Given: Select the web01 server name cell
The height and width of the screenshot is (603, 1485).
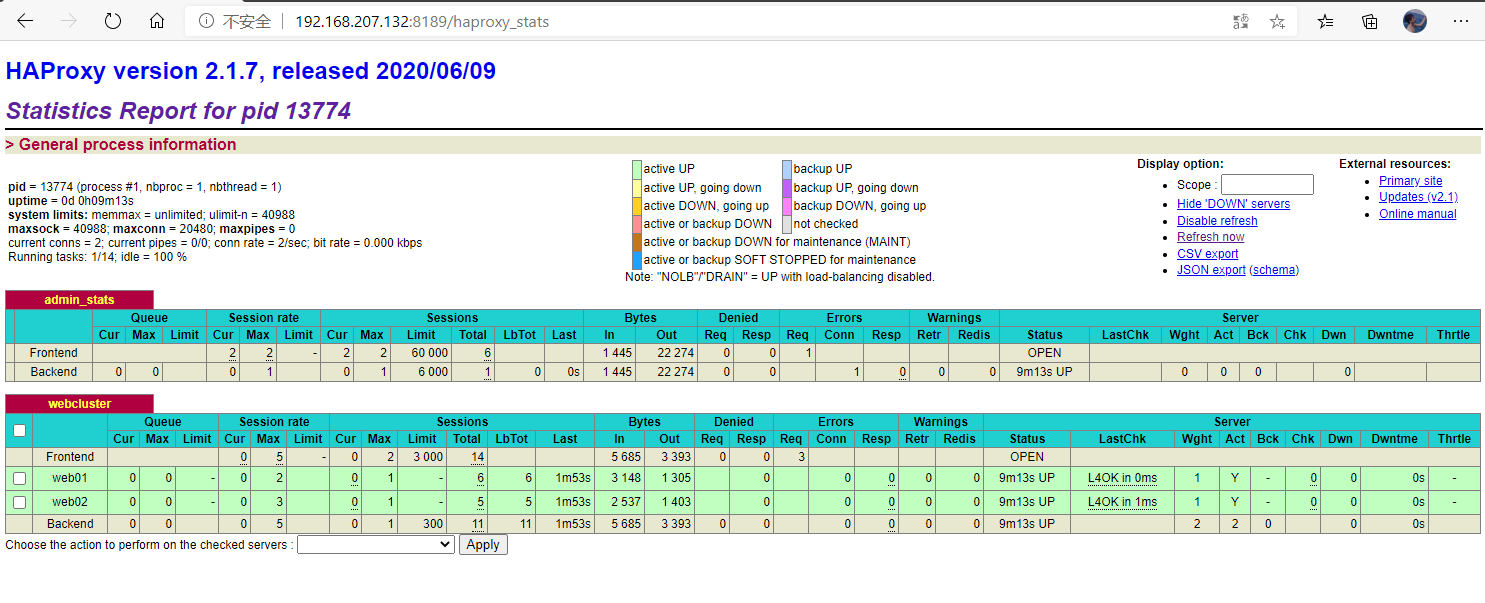Looking at the screenshot, I should click(x=70, y=478).
